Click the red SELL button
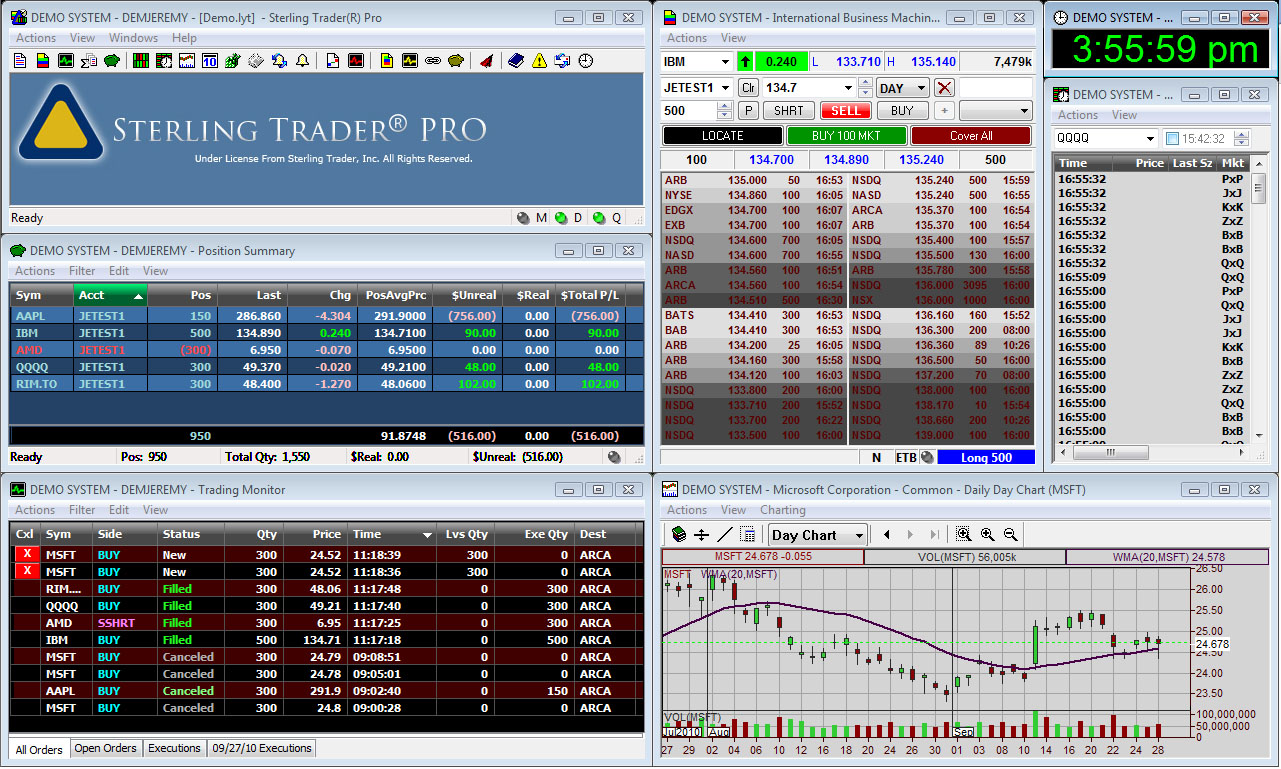1281x769 pixels. point(845,111)
